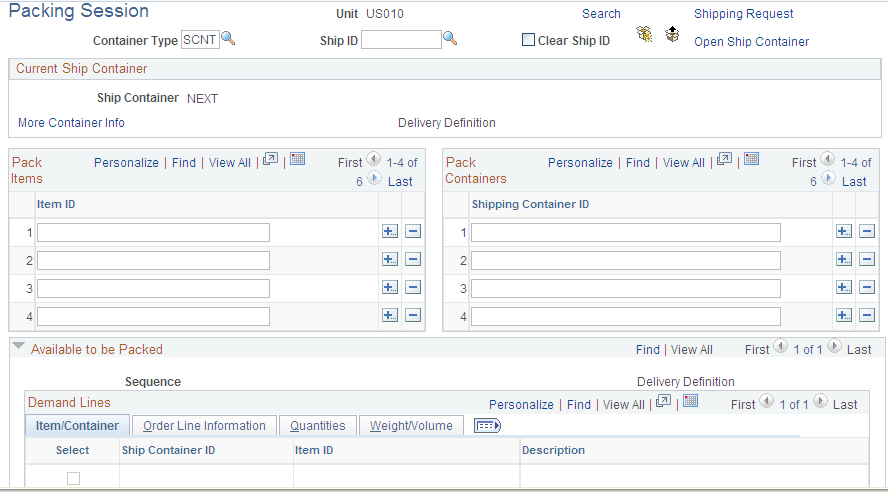Click Shipping Container ID field in row 4

(x=626, y=316)
